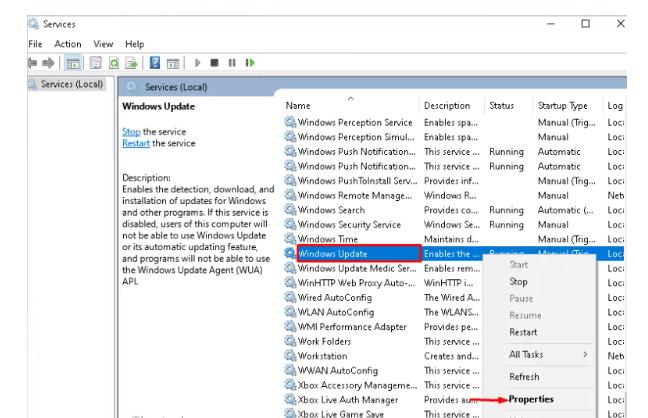Click the gear icon beside Windows Search
This screenshot has width=648, height=418.
pyautogui.click(x=290, y=210)
